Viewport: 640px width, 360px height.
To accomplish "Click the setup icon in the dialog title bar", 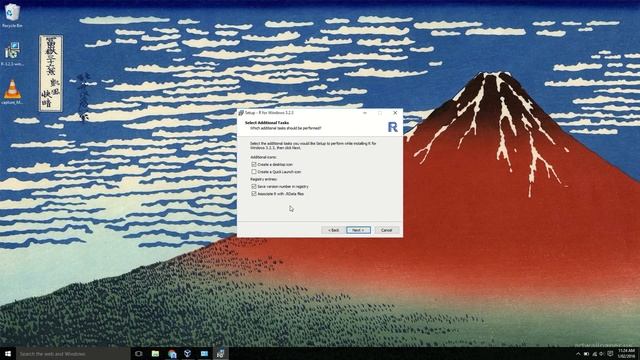I will tap(241, 113).
